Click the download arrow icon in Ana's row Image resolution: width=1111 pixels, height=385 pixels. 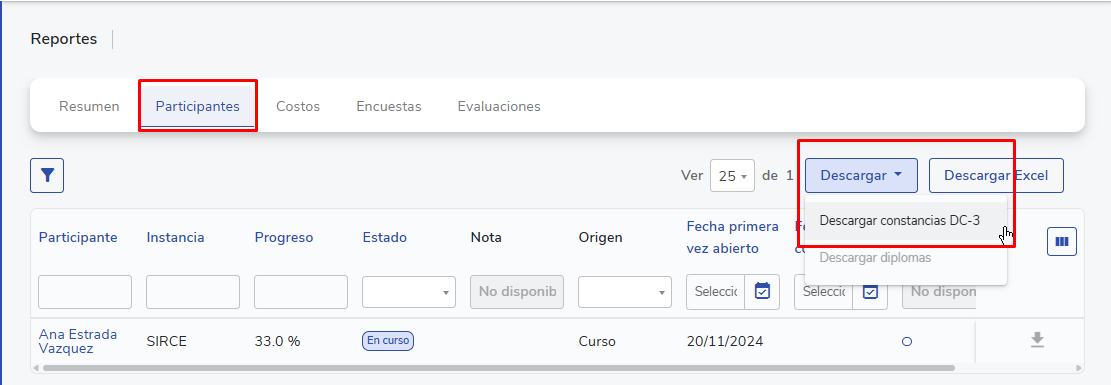[1037, 341]
